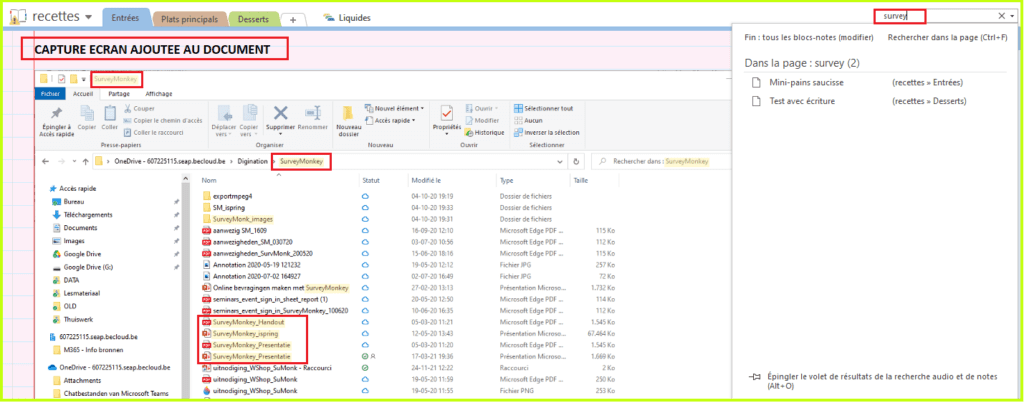Image resolution: width=1024 pixels, height=403 pixels.
Task: Select Google Drive (G:) in the navigation pane
Action: click(88, 267)
